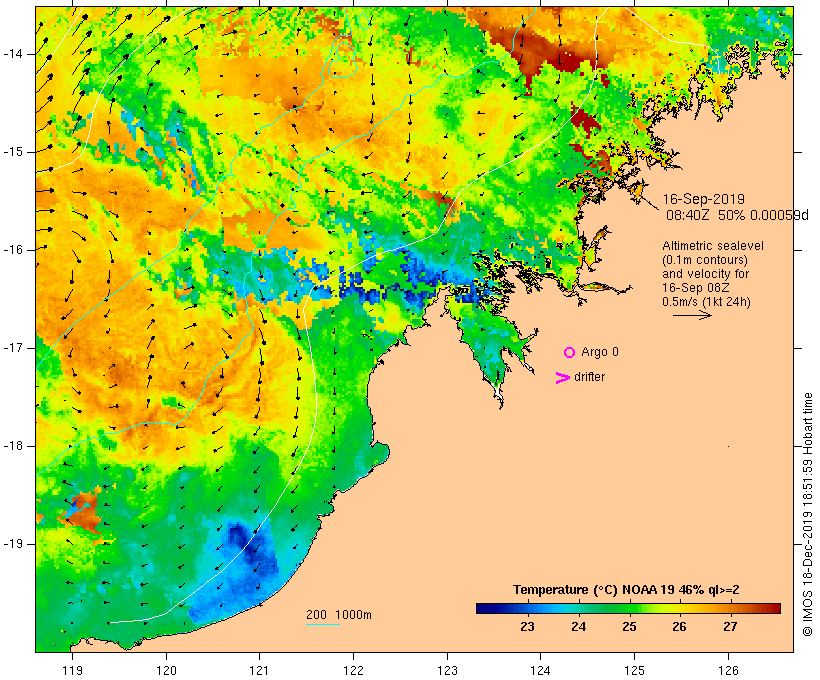Screen dimensions: 820x680
Task: Click the -19 latitude axis label
Action: click(13, 544)
